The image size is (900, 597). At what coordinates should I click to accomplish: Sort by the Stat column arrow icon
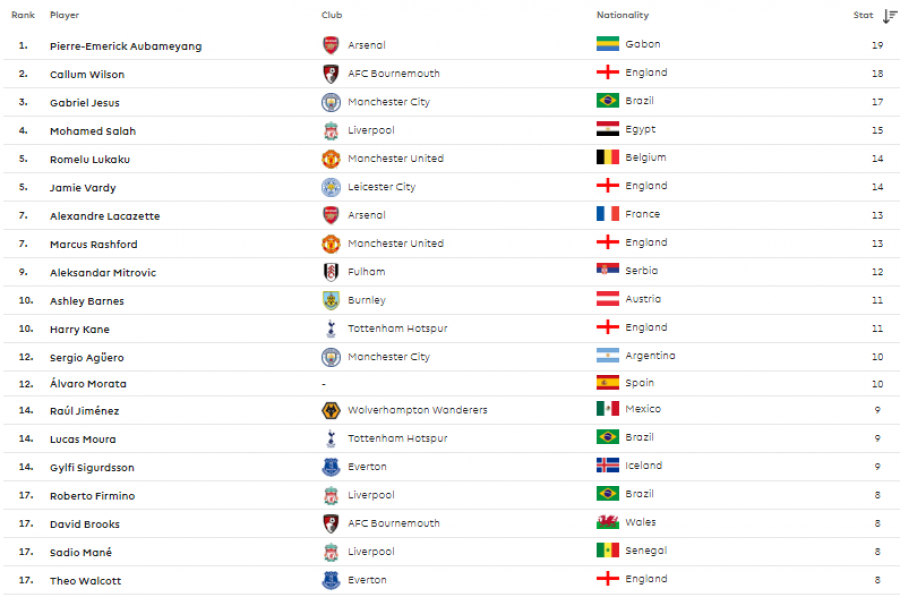coord(890,16)
